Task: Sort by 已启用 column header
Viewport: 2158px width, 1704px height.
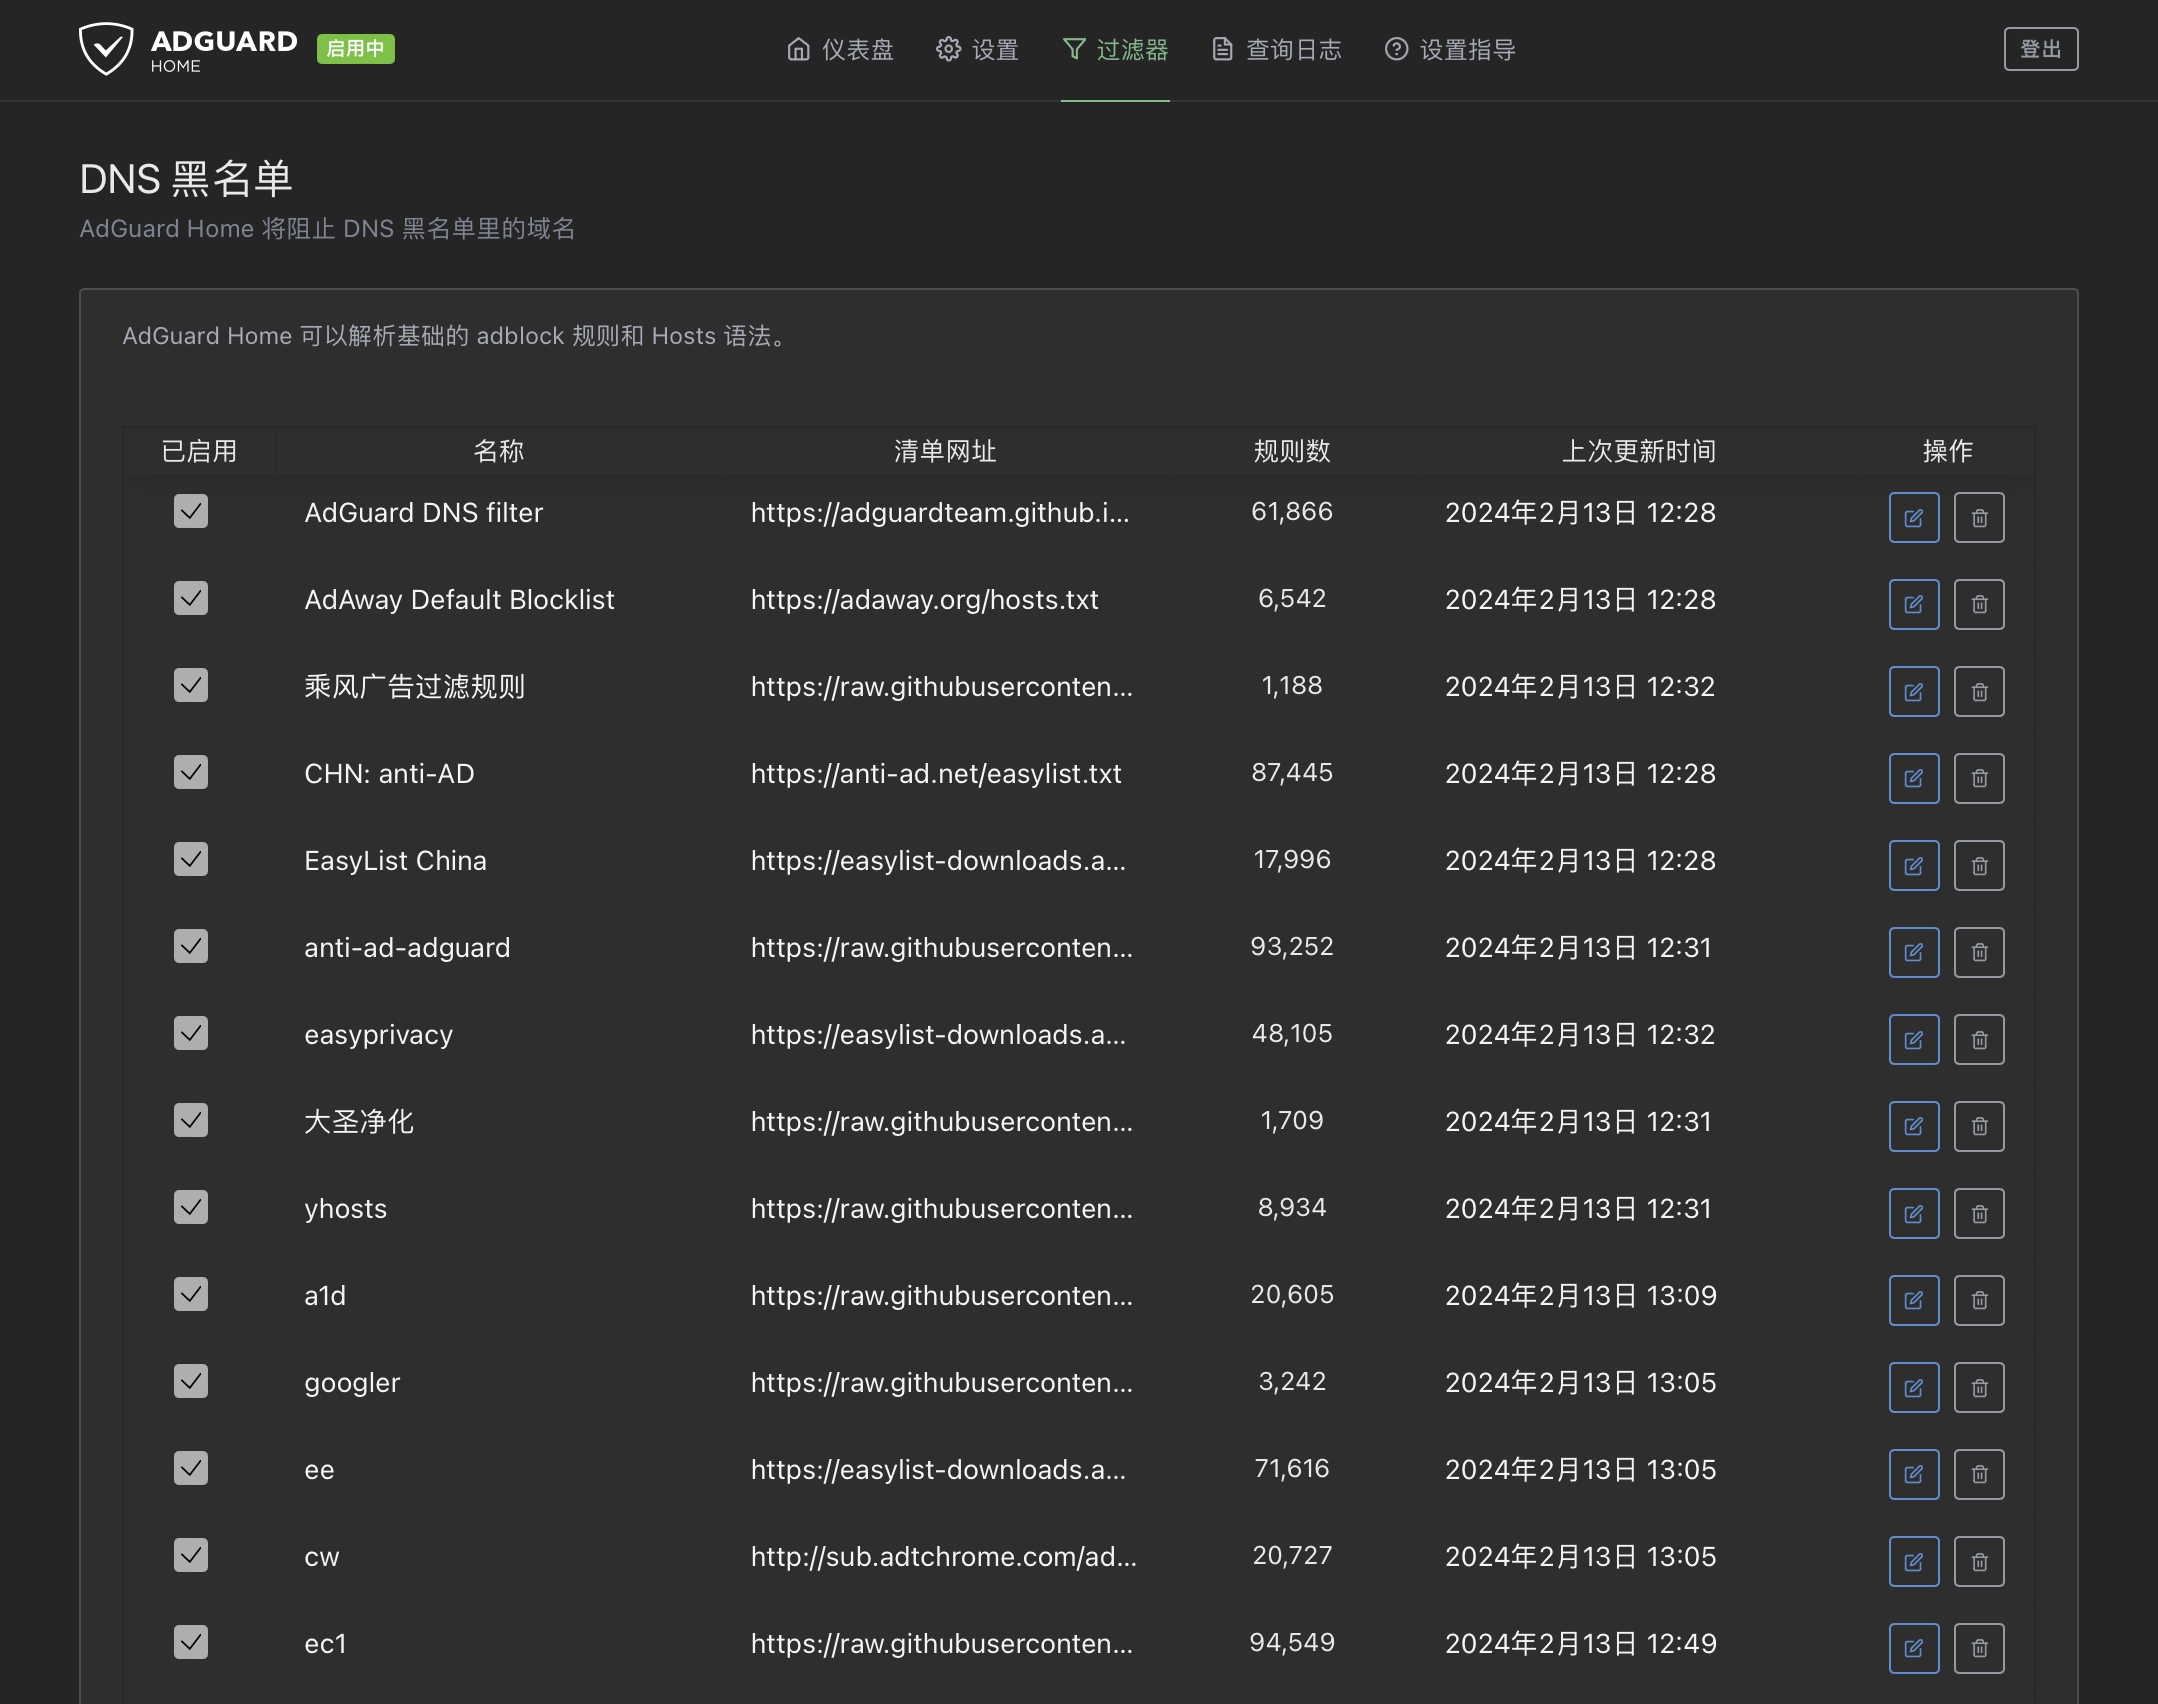Action: point(199,451)
